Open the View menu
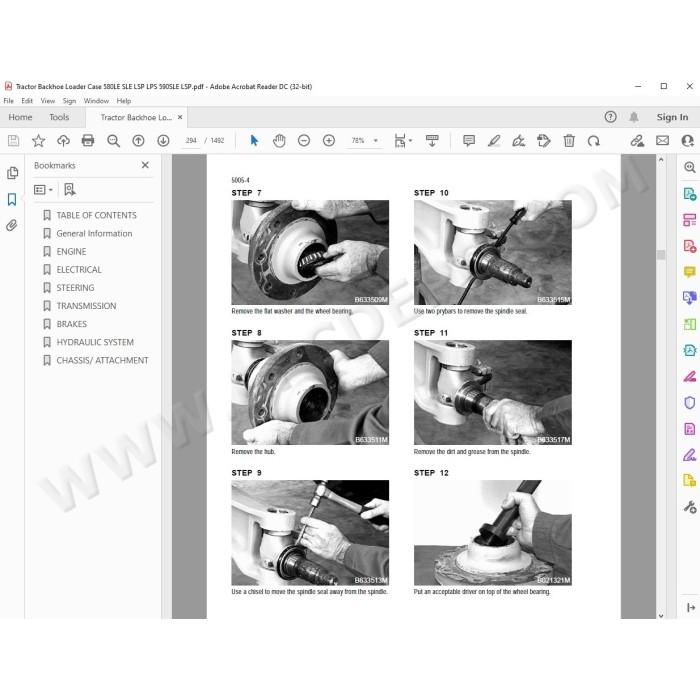 click(x=48, y=101)
